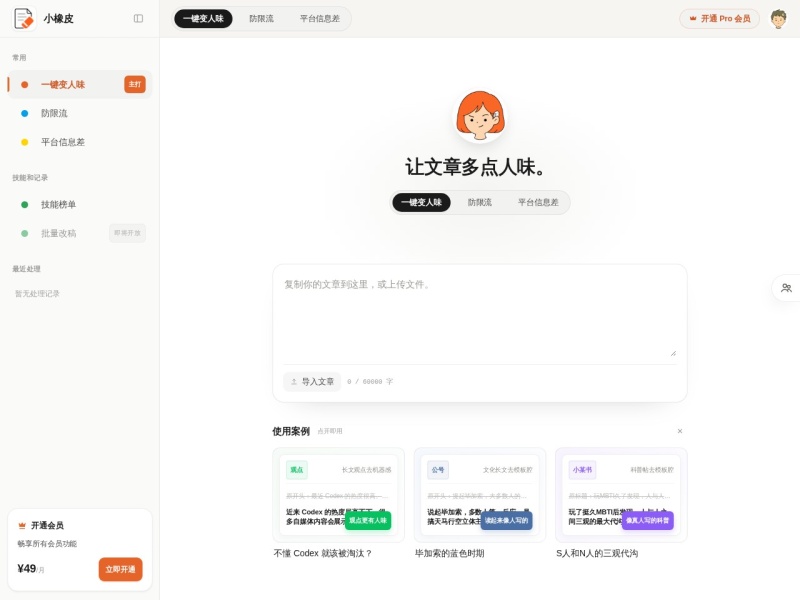Click the 长文观点去机器感 caption
The width and height of the screenshot is (800, 600).
click(366, 470)
